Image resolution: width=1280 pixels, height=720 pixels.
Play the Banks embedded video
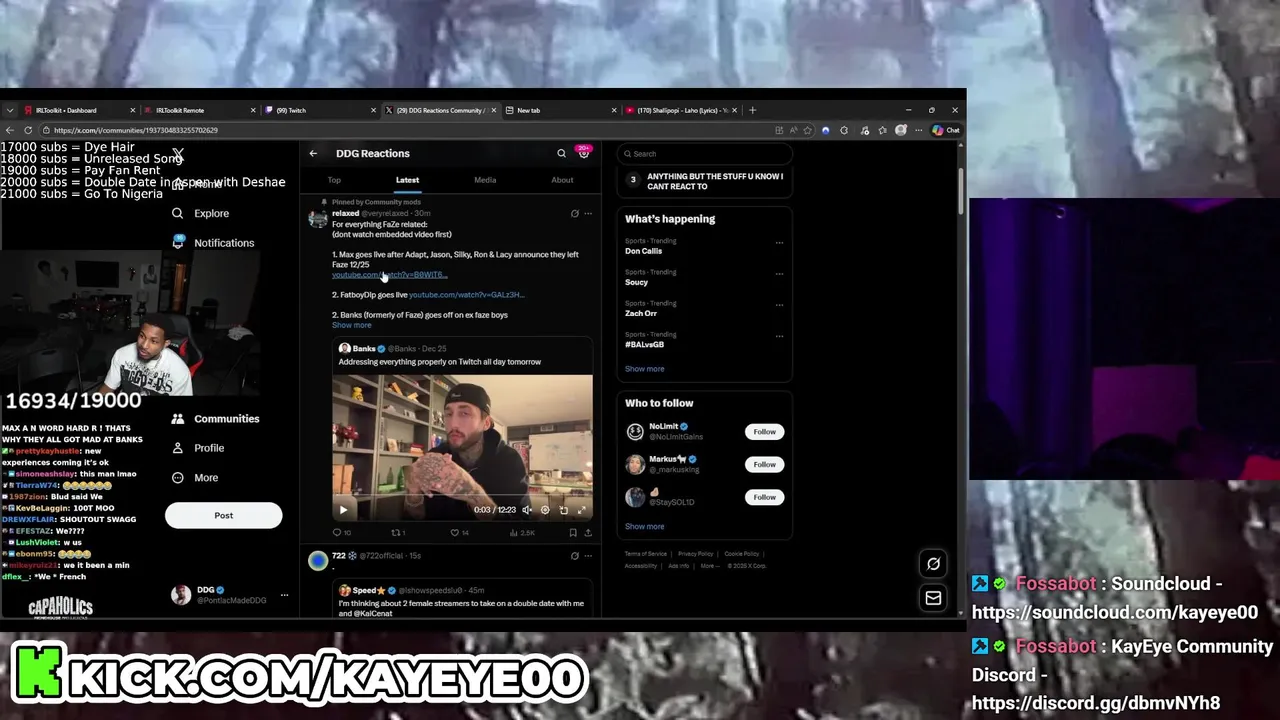click(343, 510)
